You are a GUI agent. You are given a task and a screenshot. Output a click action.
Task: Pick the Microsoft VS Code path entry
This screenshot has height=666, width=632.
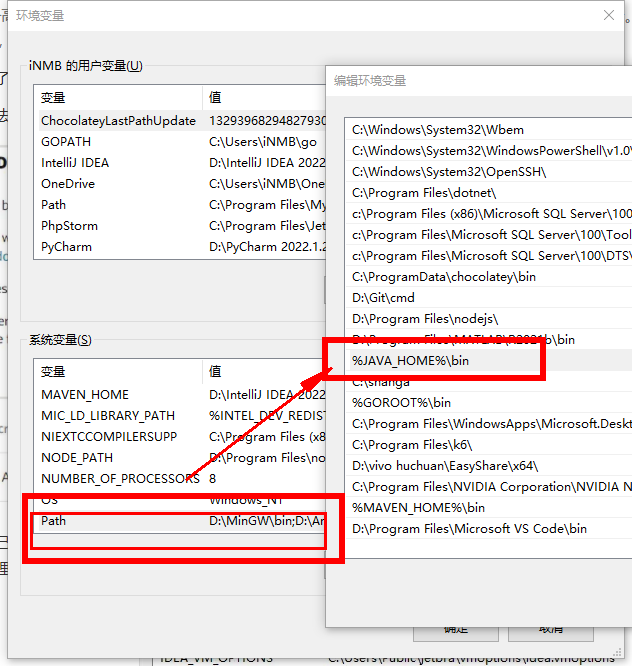pyautogui.click(x=469, y=528)
